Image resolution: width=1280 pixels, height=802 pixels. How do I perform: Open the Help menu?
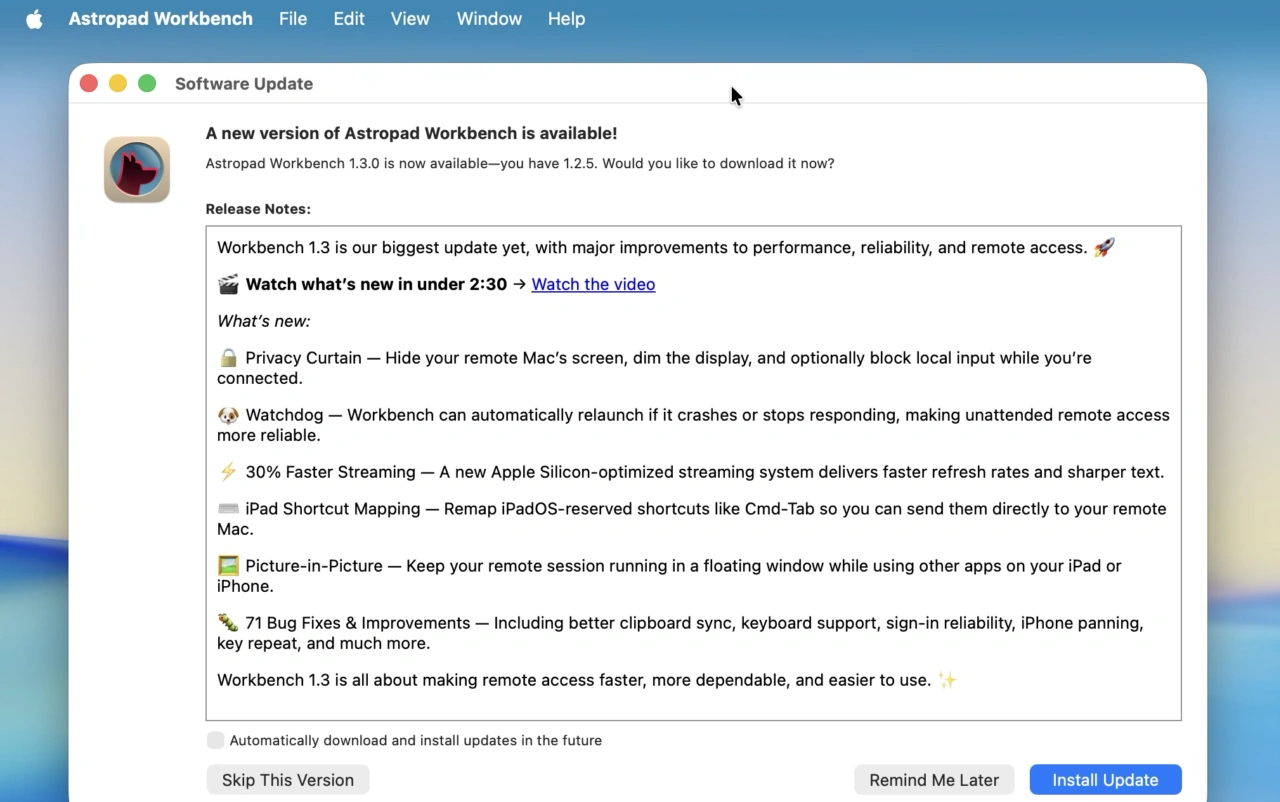click(566, 19)
